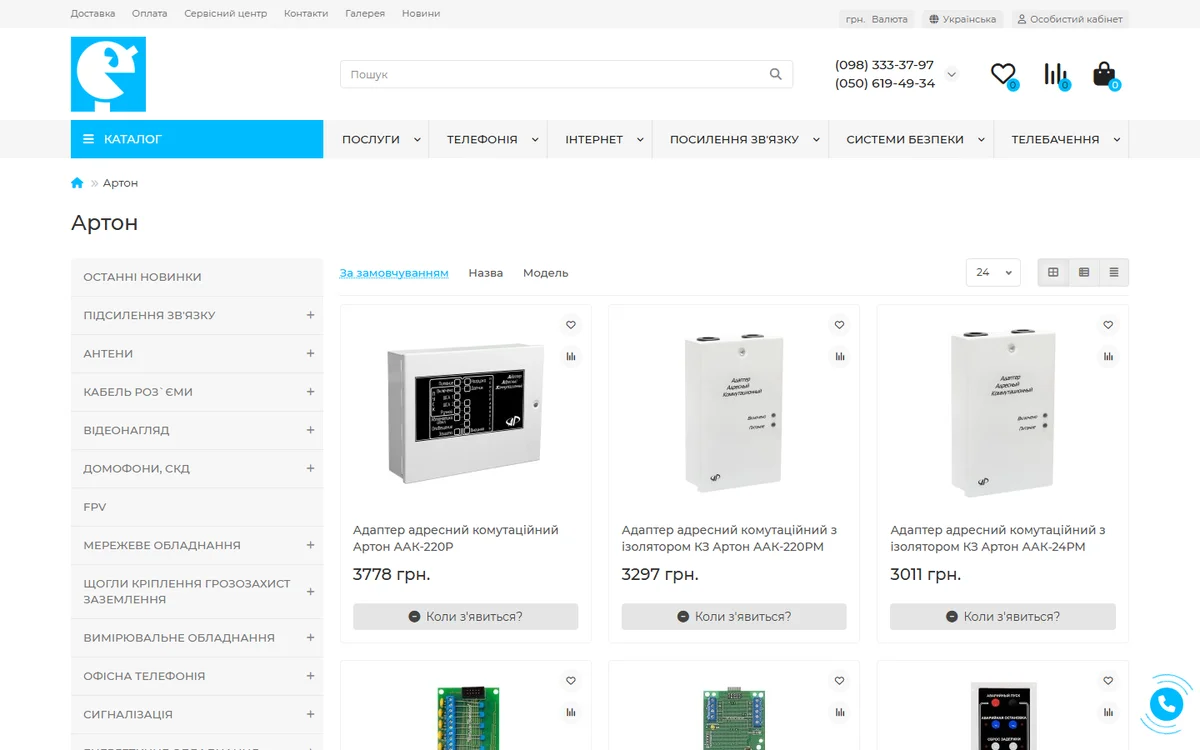
Task: Expand ДОМОФОНИ, СКД category plus
Action: (310, 468)
